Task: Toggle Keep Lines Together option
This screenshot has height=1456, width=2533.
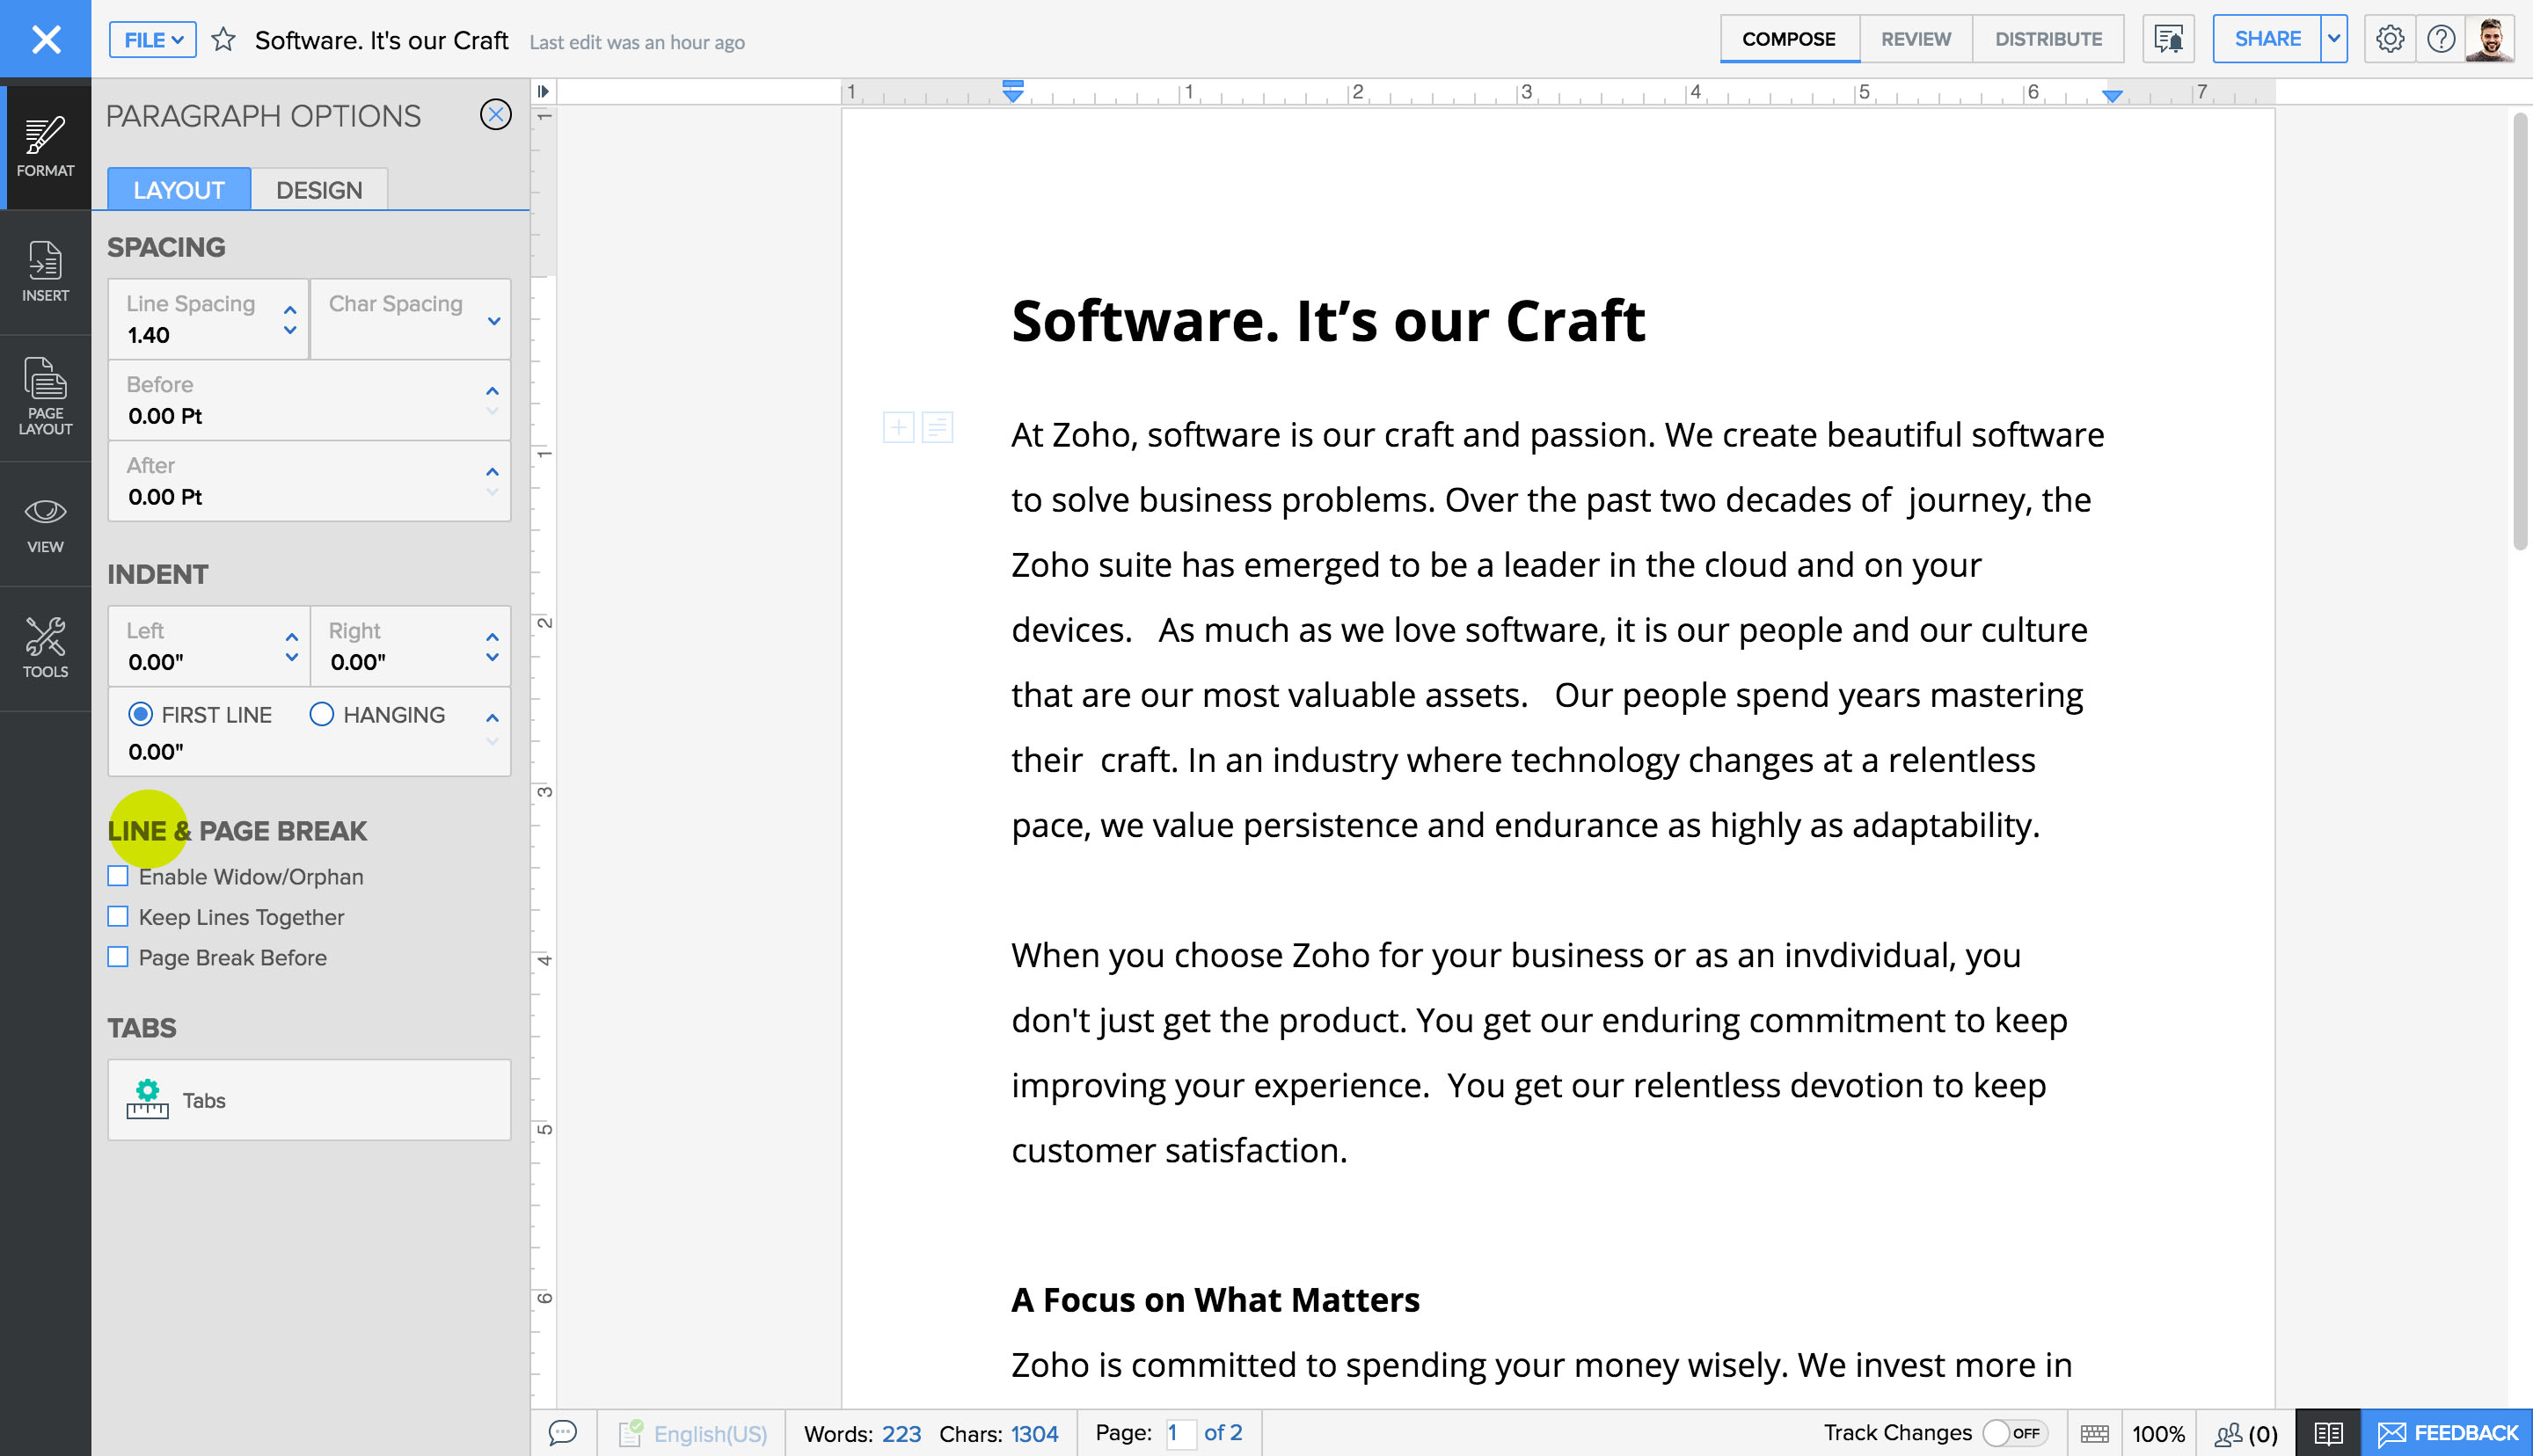Action: pyautogui.click(x=117, y=917)
